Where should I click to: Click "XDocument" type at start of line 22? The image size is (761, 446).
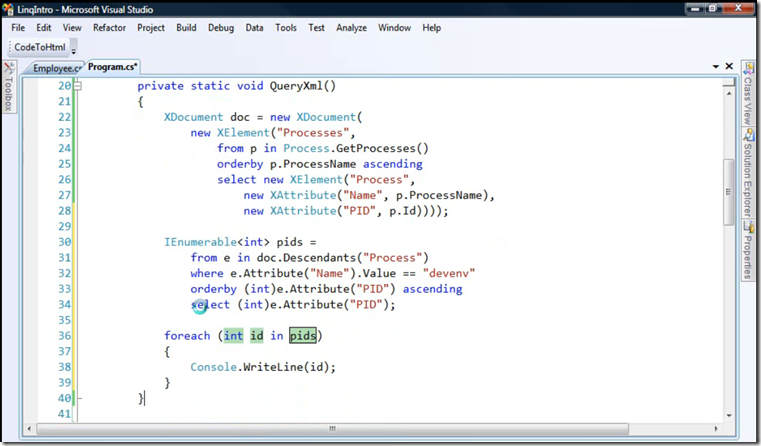pos(193,117)
